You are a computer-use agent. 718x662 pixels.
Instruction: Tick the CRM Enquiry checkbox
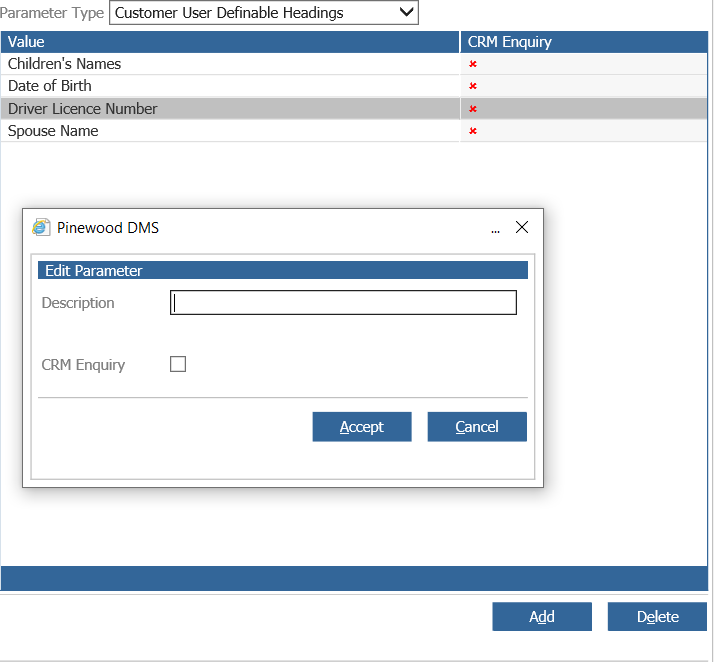tap(178, 364)
